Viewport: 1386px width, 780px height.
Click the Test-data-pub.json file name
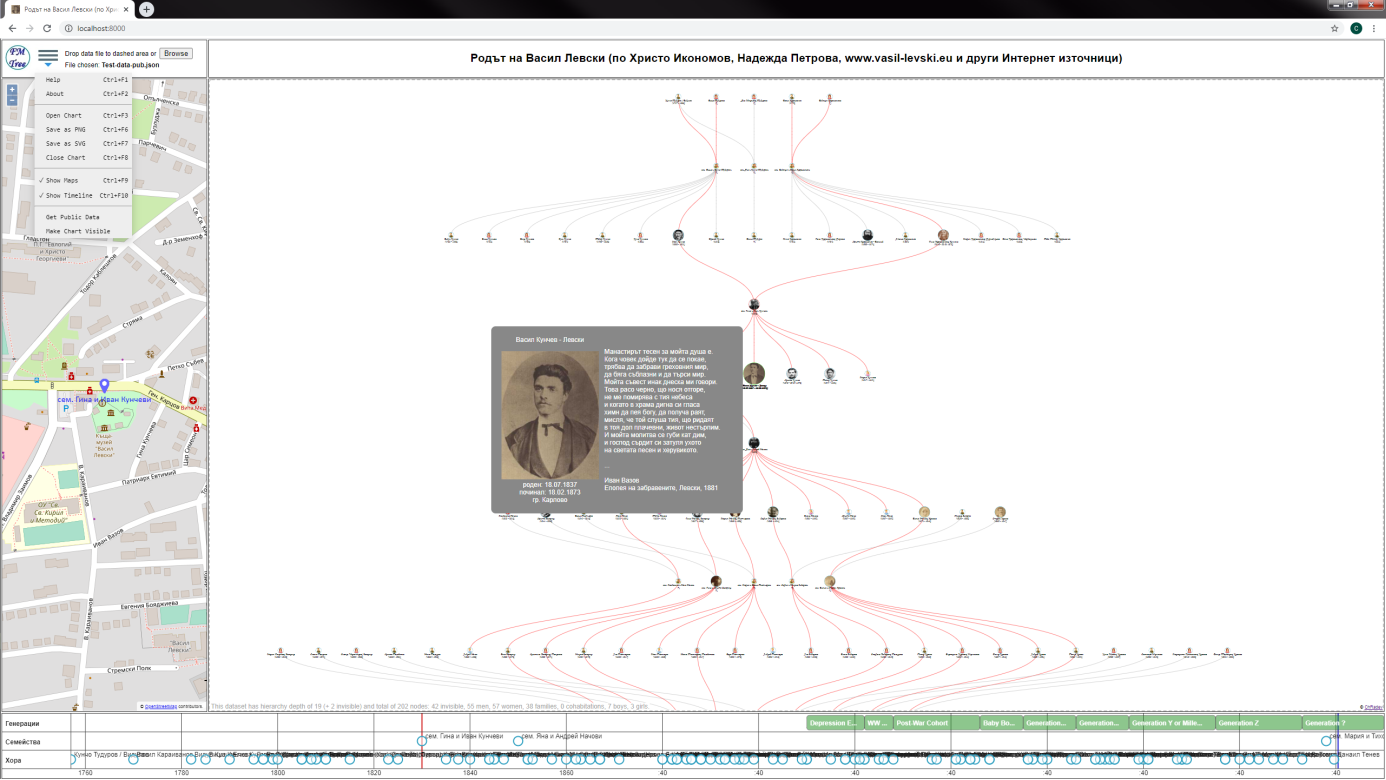(130, 65)
